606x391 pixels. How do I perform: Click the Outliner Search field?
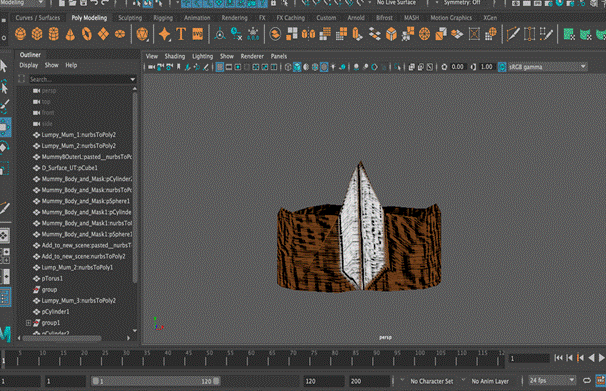point(79,79)
